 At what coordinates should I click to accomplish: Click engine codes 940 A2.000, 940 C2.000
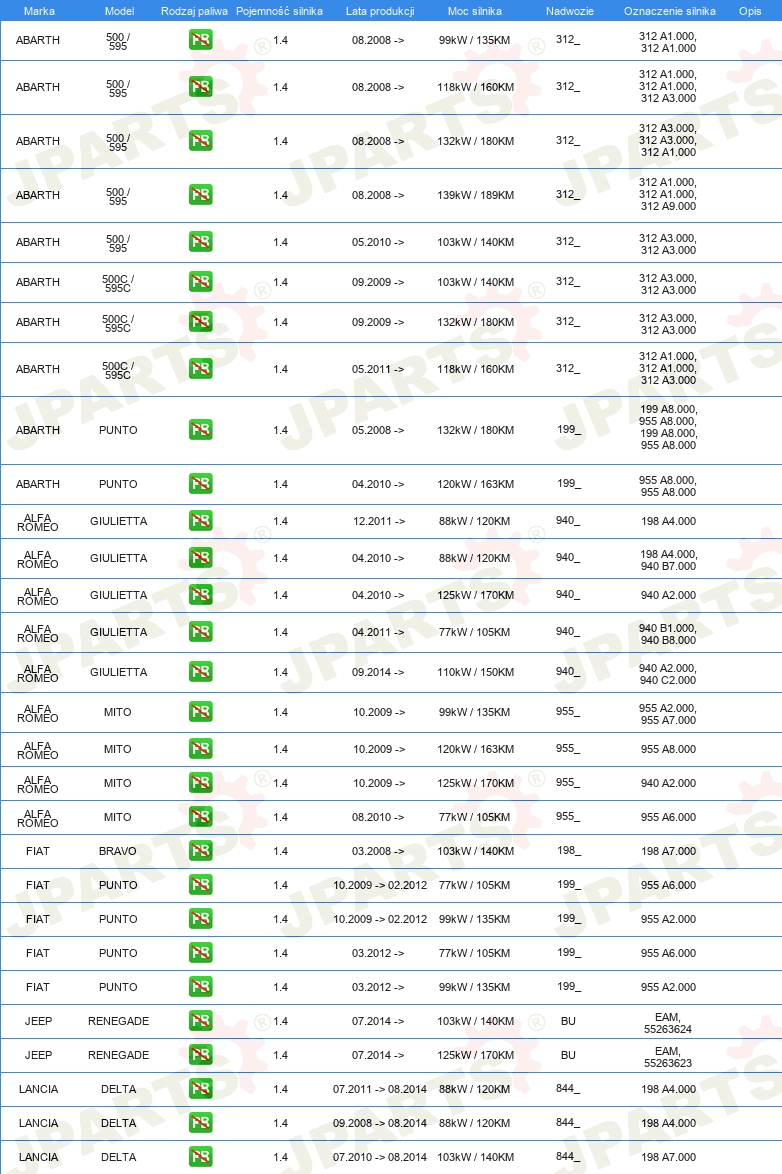(668, 674)
